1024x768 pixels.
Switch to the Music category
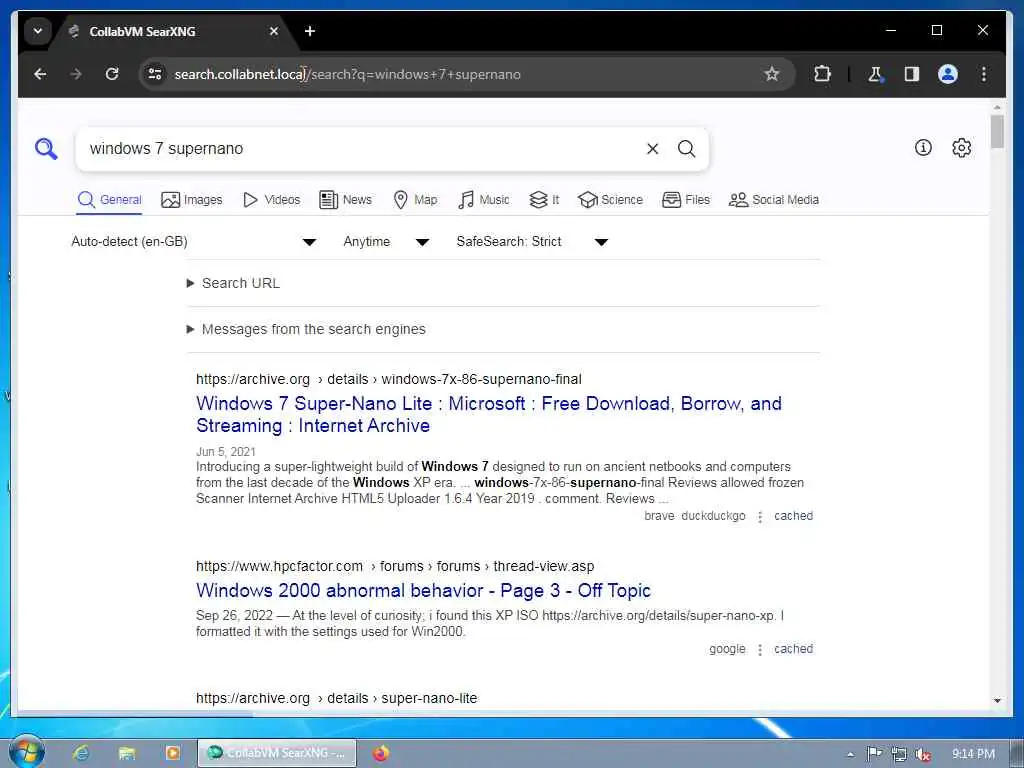pyautogui.click(x=483, y=200)
